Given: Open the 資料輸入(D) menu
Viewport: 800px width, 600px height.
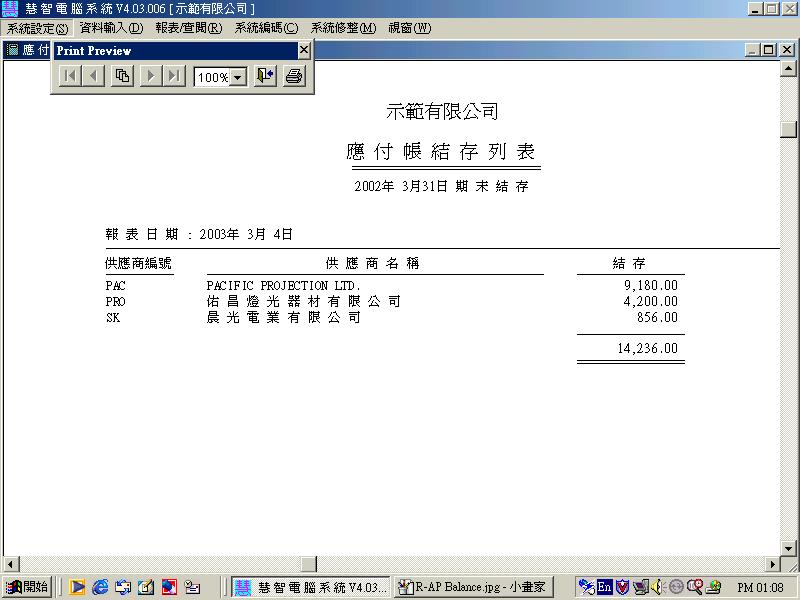Looking at the screenshot, I should point(111,28).
